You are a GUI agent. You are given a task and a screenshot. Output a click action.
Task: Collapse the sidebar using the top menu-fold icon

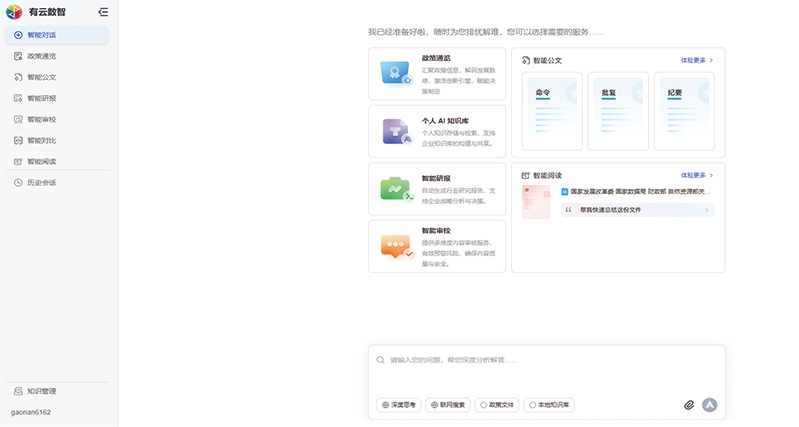[103, 12]
